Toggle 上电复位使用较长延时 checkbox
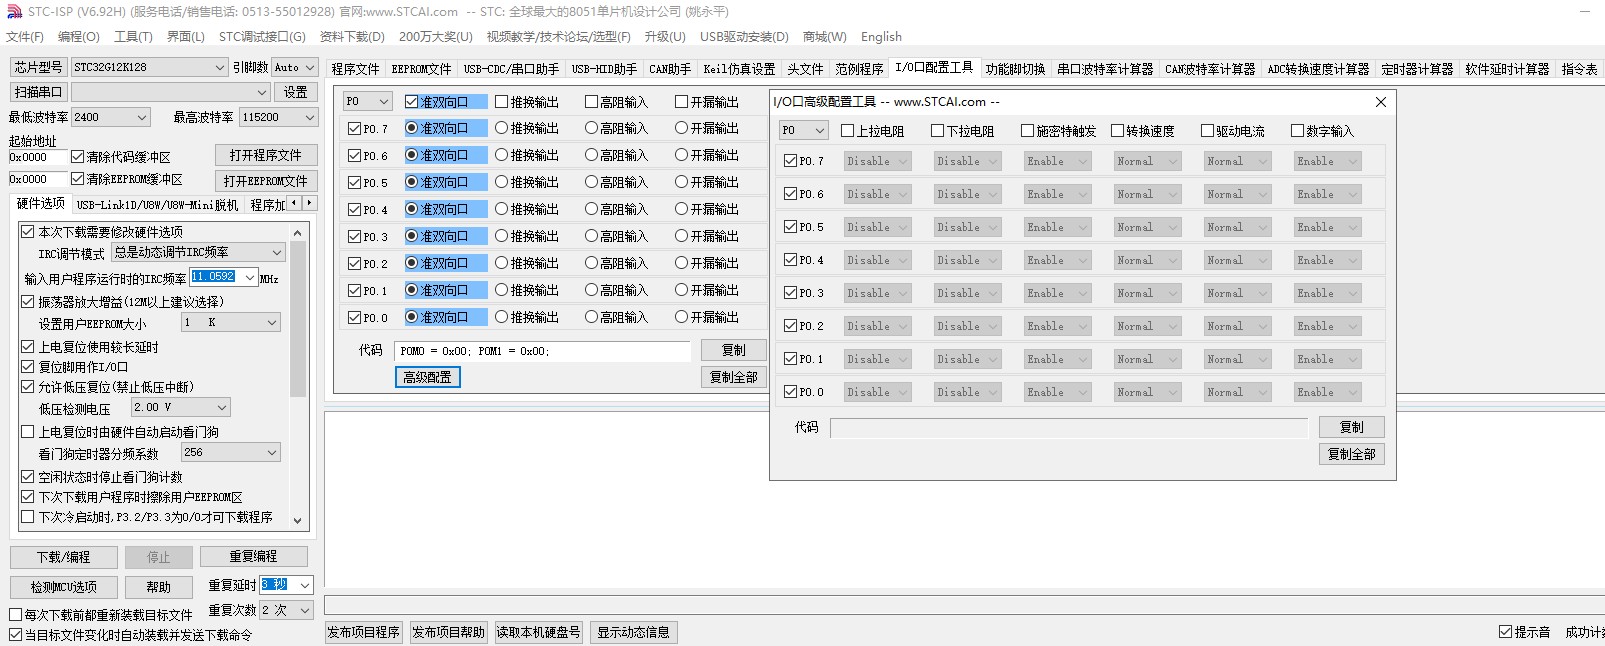 click(27, 346)
